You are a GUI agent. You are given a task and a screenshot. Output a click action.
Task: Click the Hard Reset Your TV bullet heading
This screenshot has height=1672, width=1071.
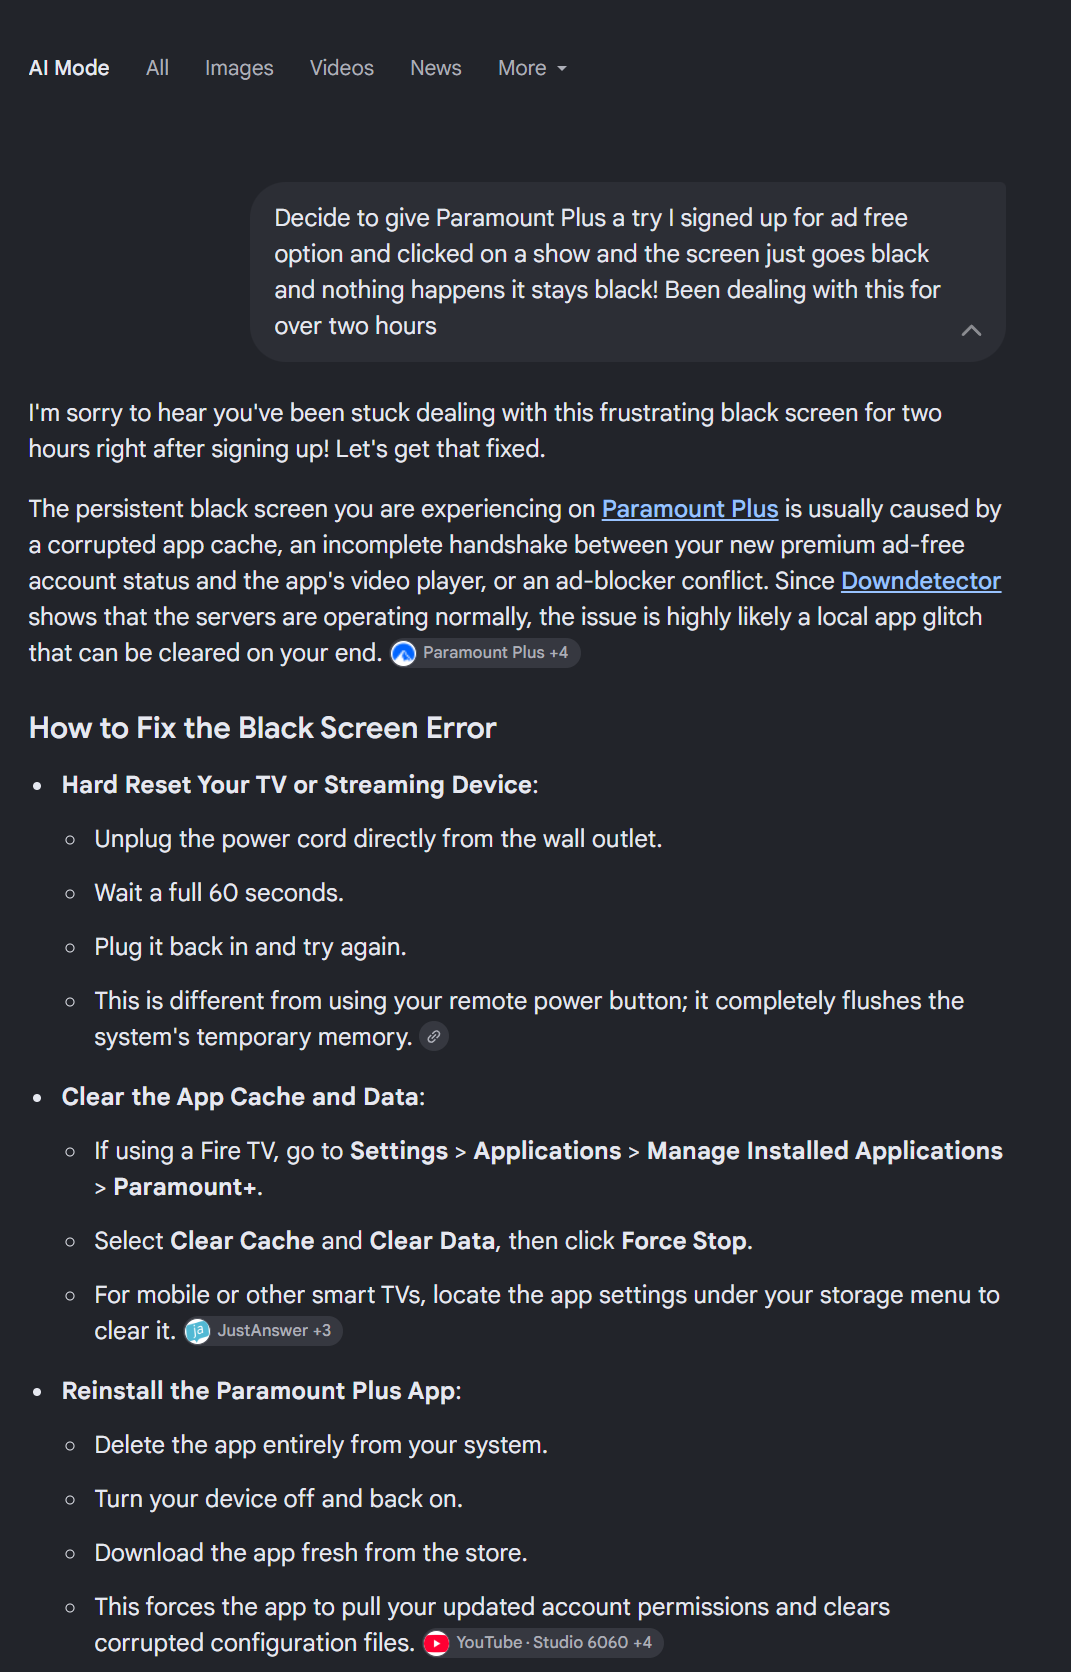tap(300, 785)
